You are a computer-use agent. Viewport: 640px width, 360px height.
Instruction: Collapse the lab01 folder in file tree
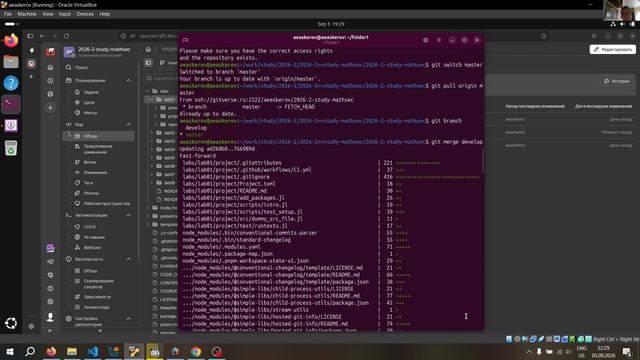151,99
